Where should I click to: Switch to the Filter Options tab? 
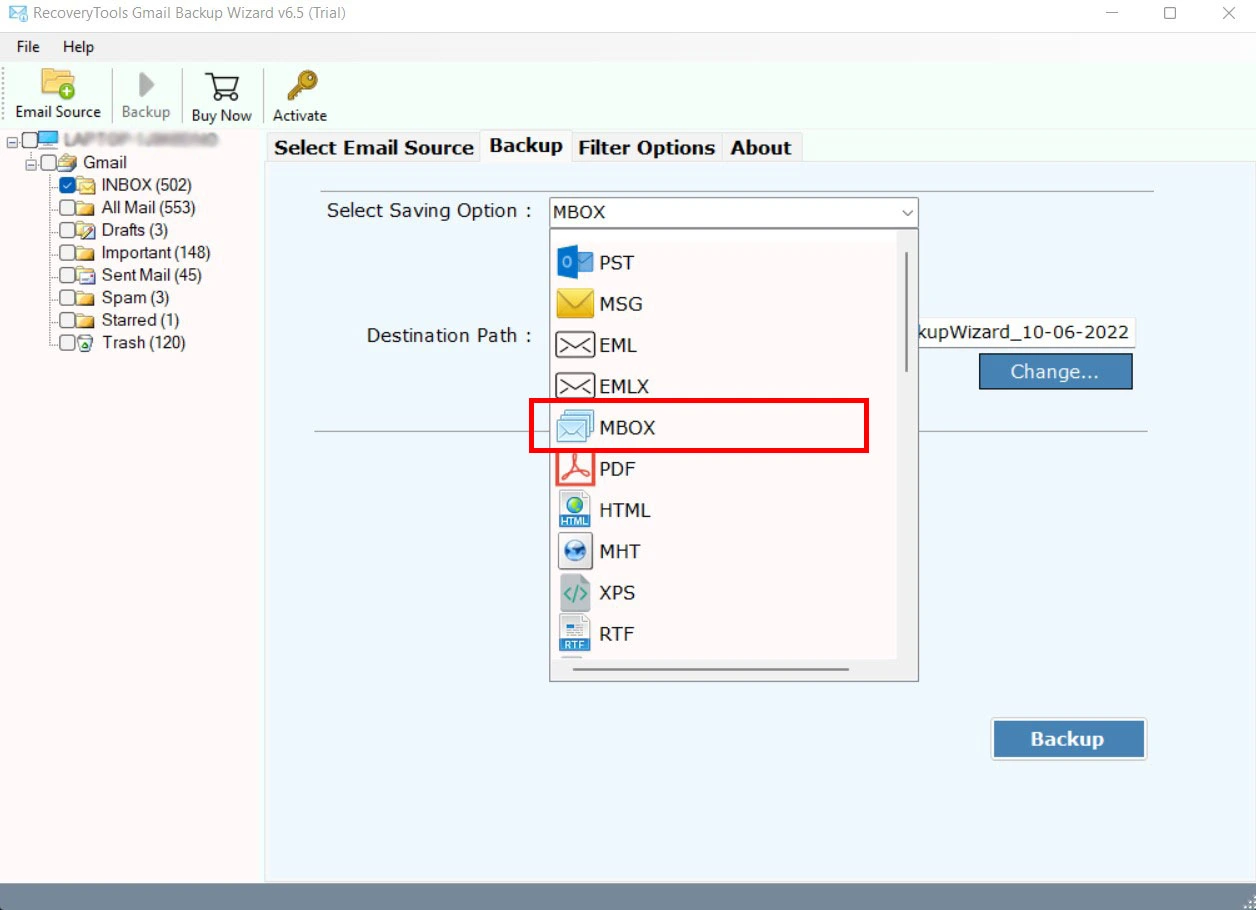[646, 148]
